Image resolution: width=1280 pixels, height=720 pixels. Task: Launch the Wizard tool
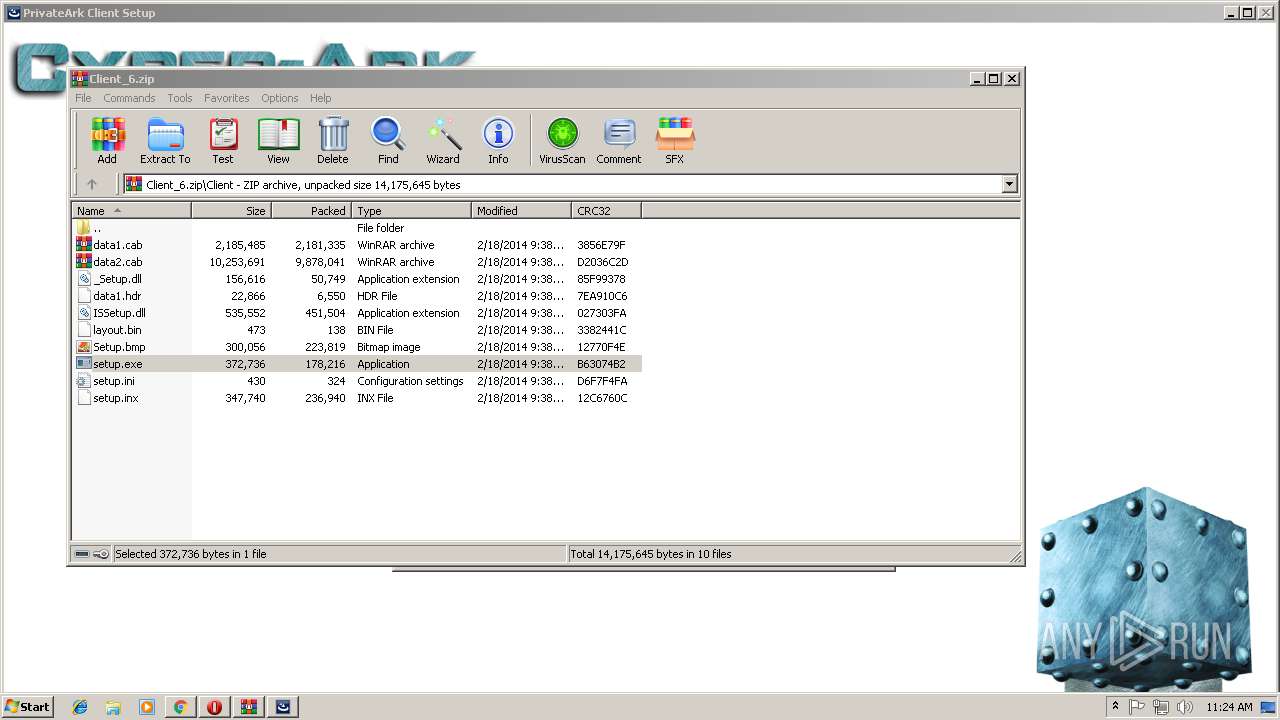pos(443,140)
